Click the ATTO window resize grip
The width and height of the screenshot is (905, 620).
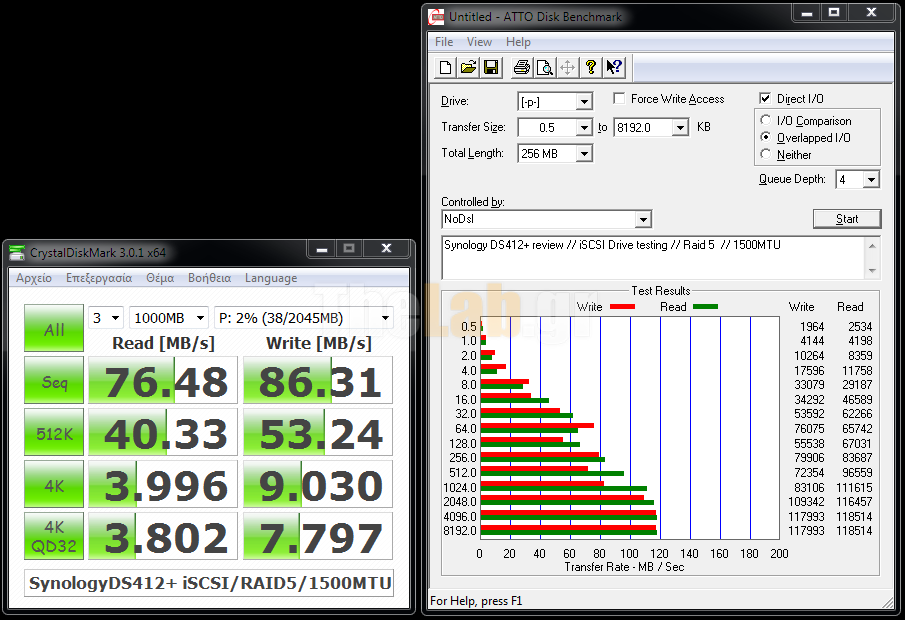(x=888, y=603)
